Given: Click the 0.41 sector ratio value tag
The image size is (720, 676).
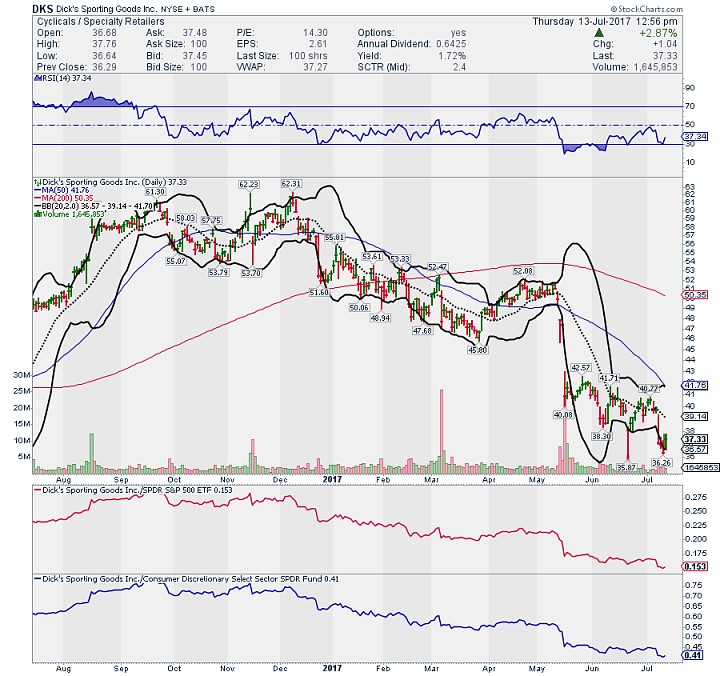Looking at the screenshot, I should pyautogui.click(x=693, y=655).
